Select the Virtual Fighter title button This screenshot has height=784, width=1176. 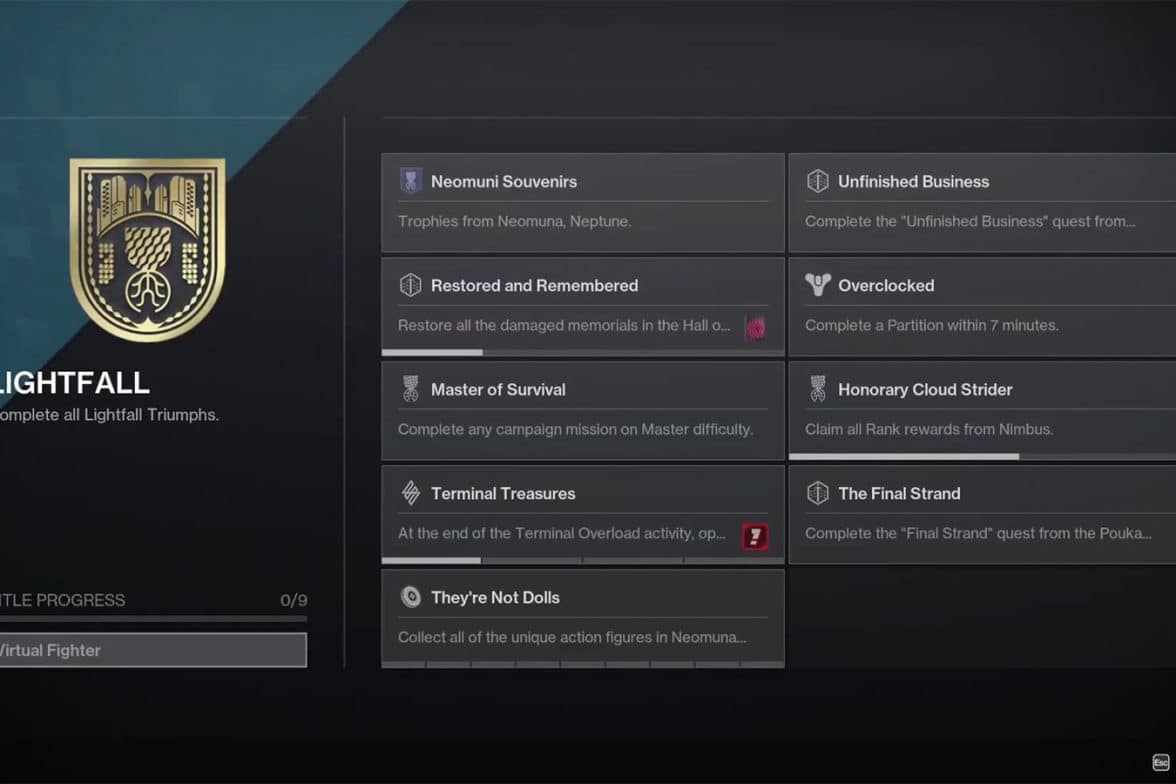(x=153, y=650)
